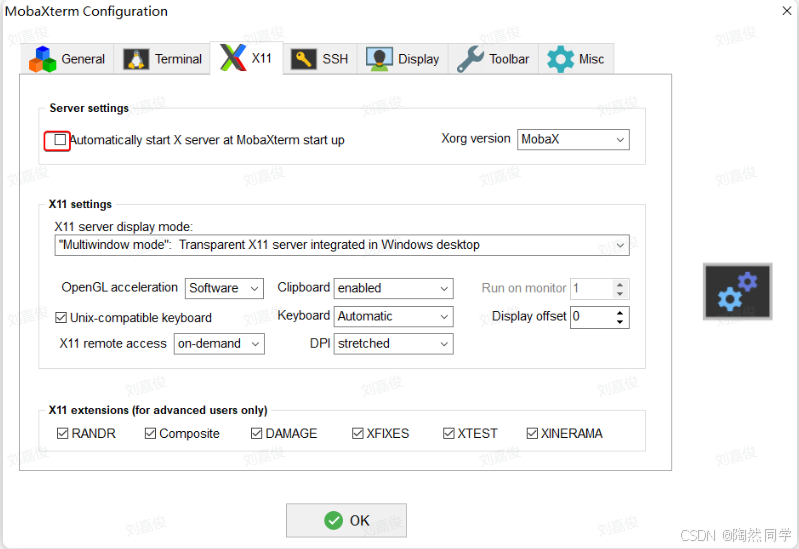The height and width of the screenshot is (549, 799).
Task: Click the Display tab monitor icon
Action: [x=379, y=59]
